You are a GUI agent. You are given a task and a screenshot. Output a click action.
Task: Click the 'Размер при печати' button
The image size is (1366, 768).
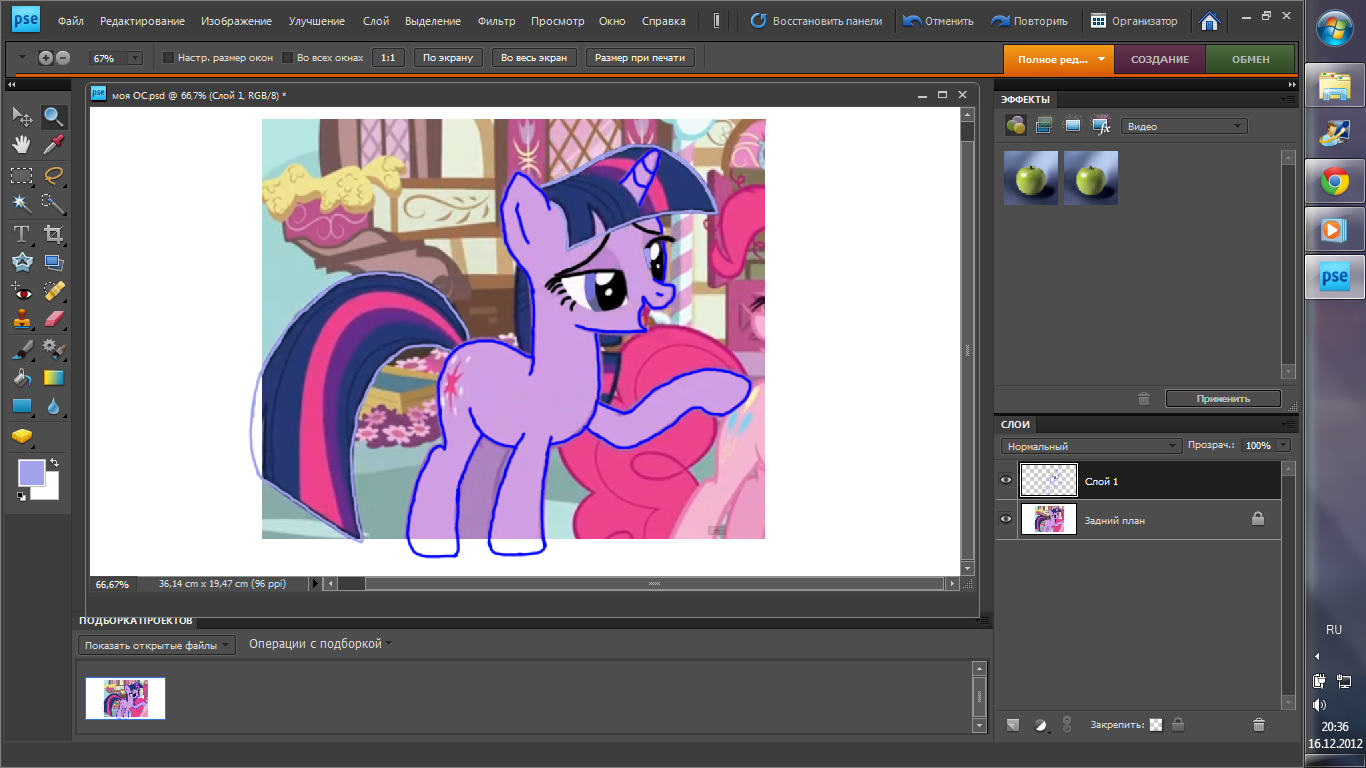(x=640, y=58)
